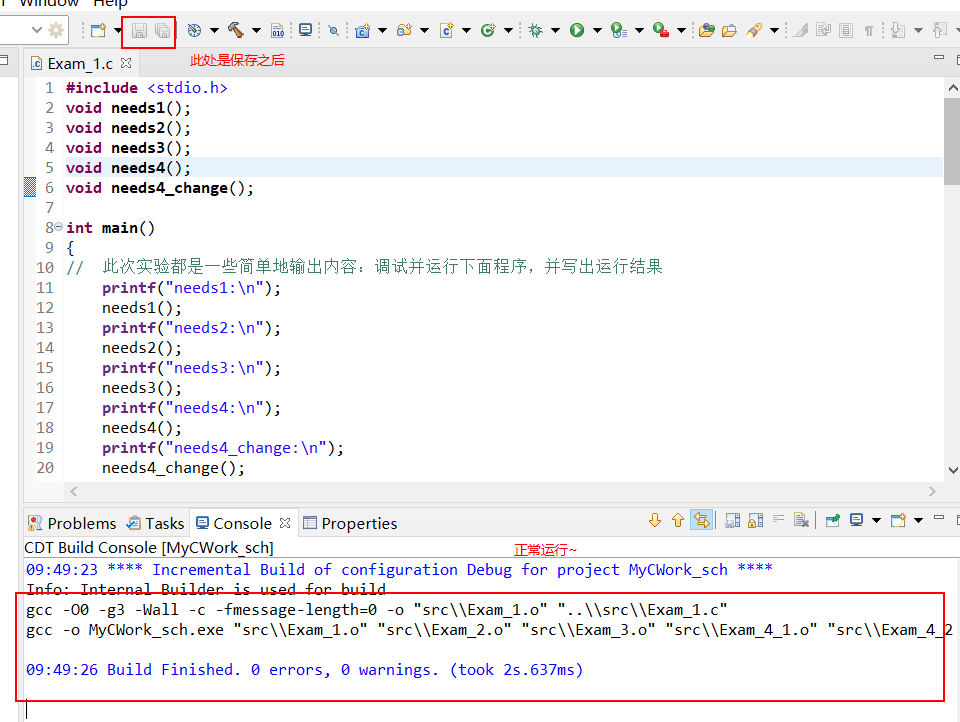Save all open editors
The image size is (960, 722).
[163, 31]
